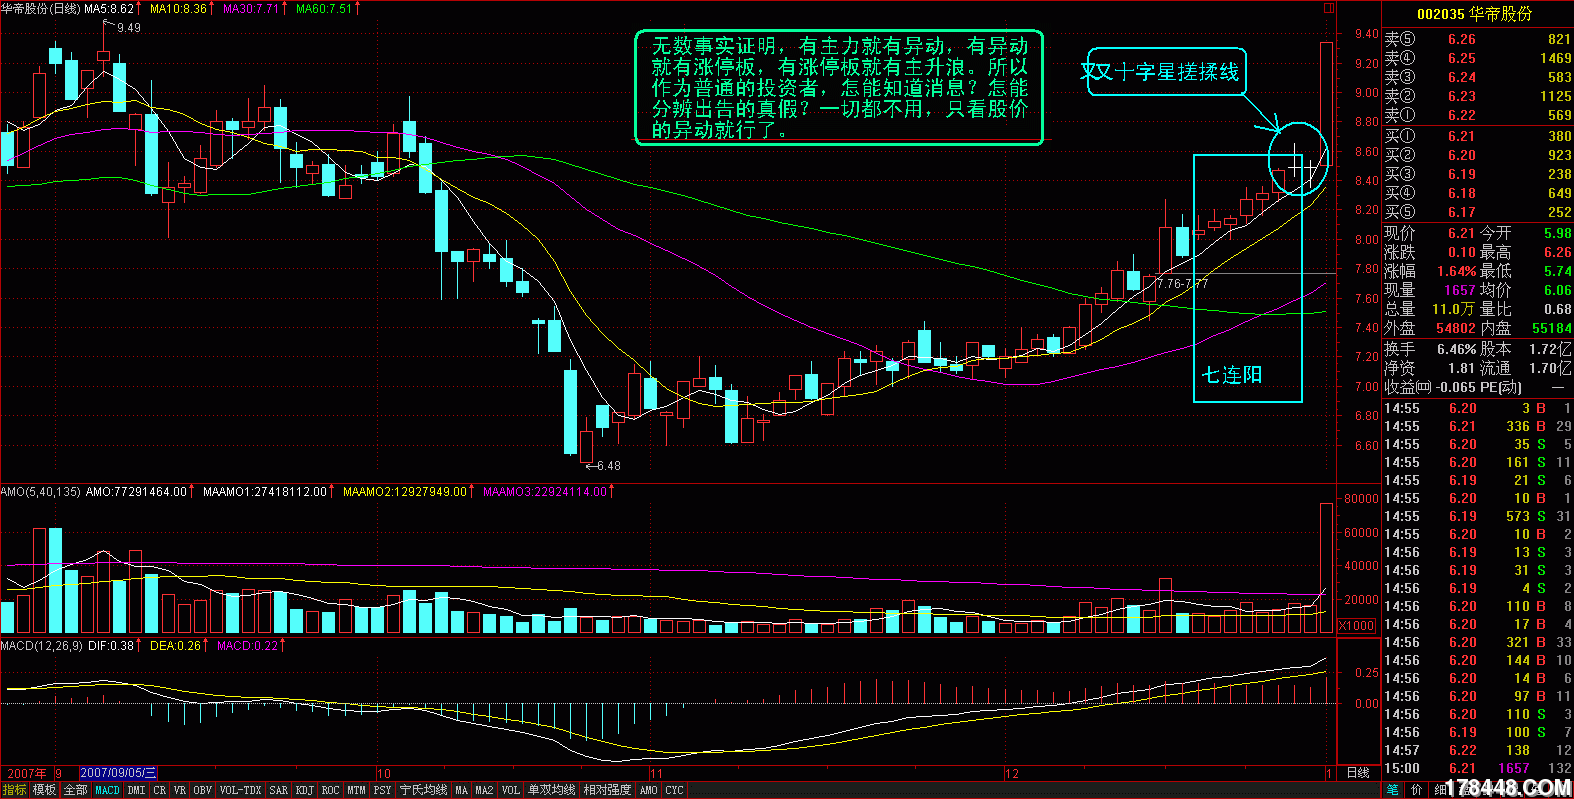The width and height of the screenshot is (1574, 799).
Task: Click the X1000 volume scale label
Action: (1356, 626)
